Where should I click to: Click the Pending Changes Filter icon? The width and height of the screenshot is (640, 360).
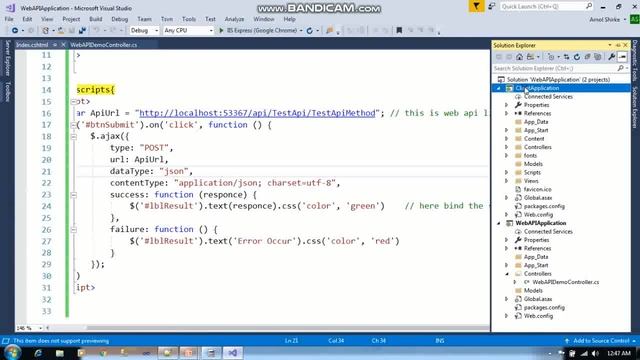[551, 57]
